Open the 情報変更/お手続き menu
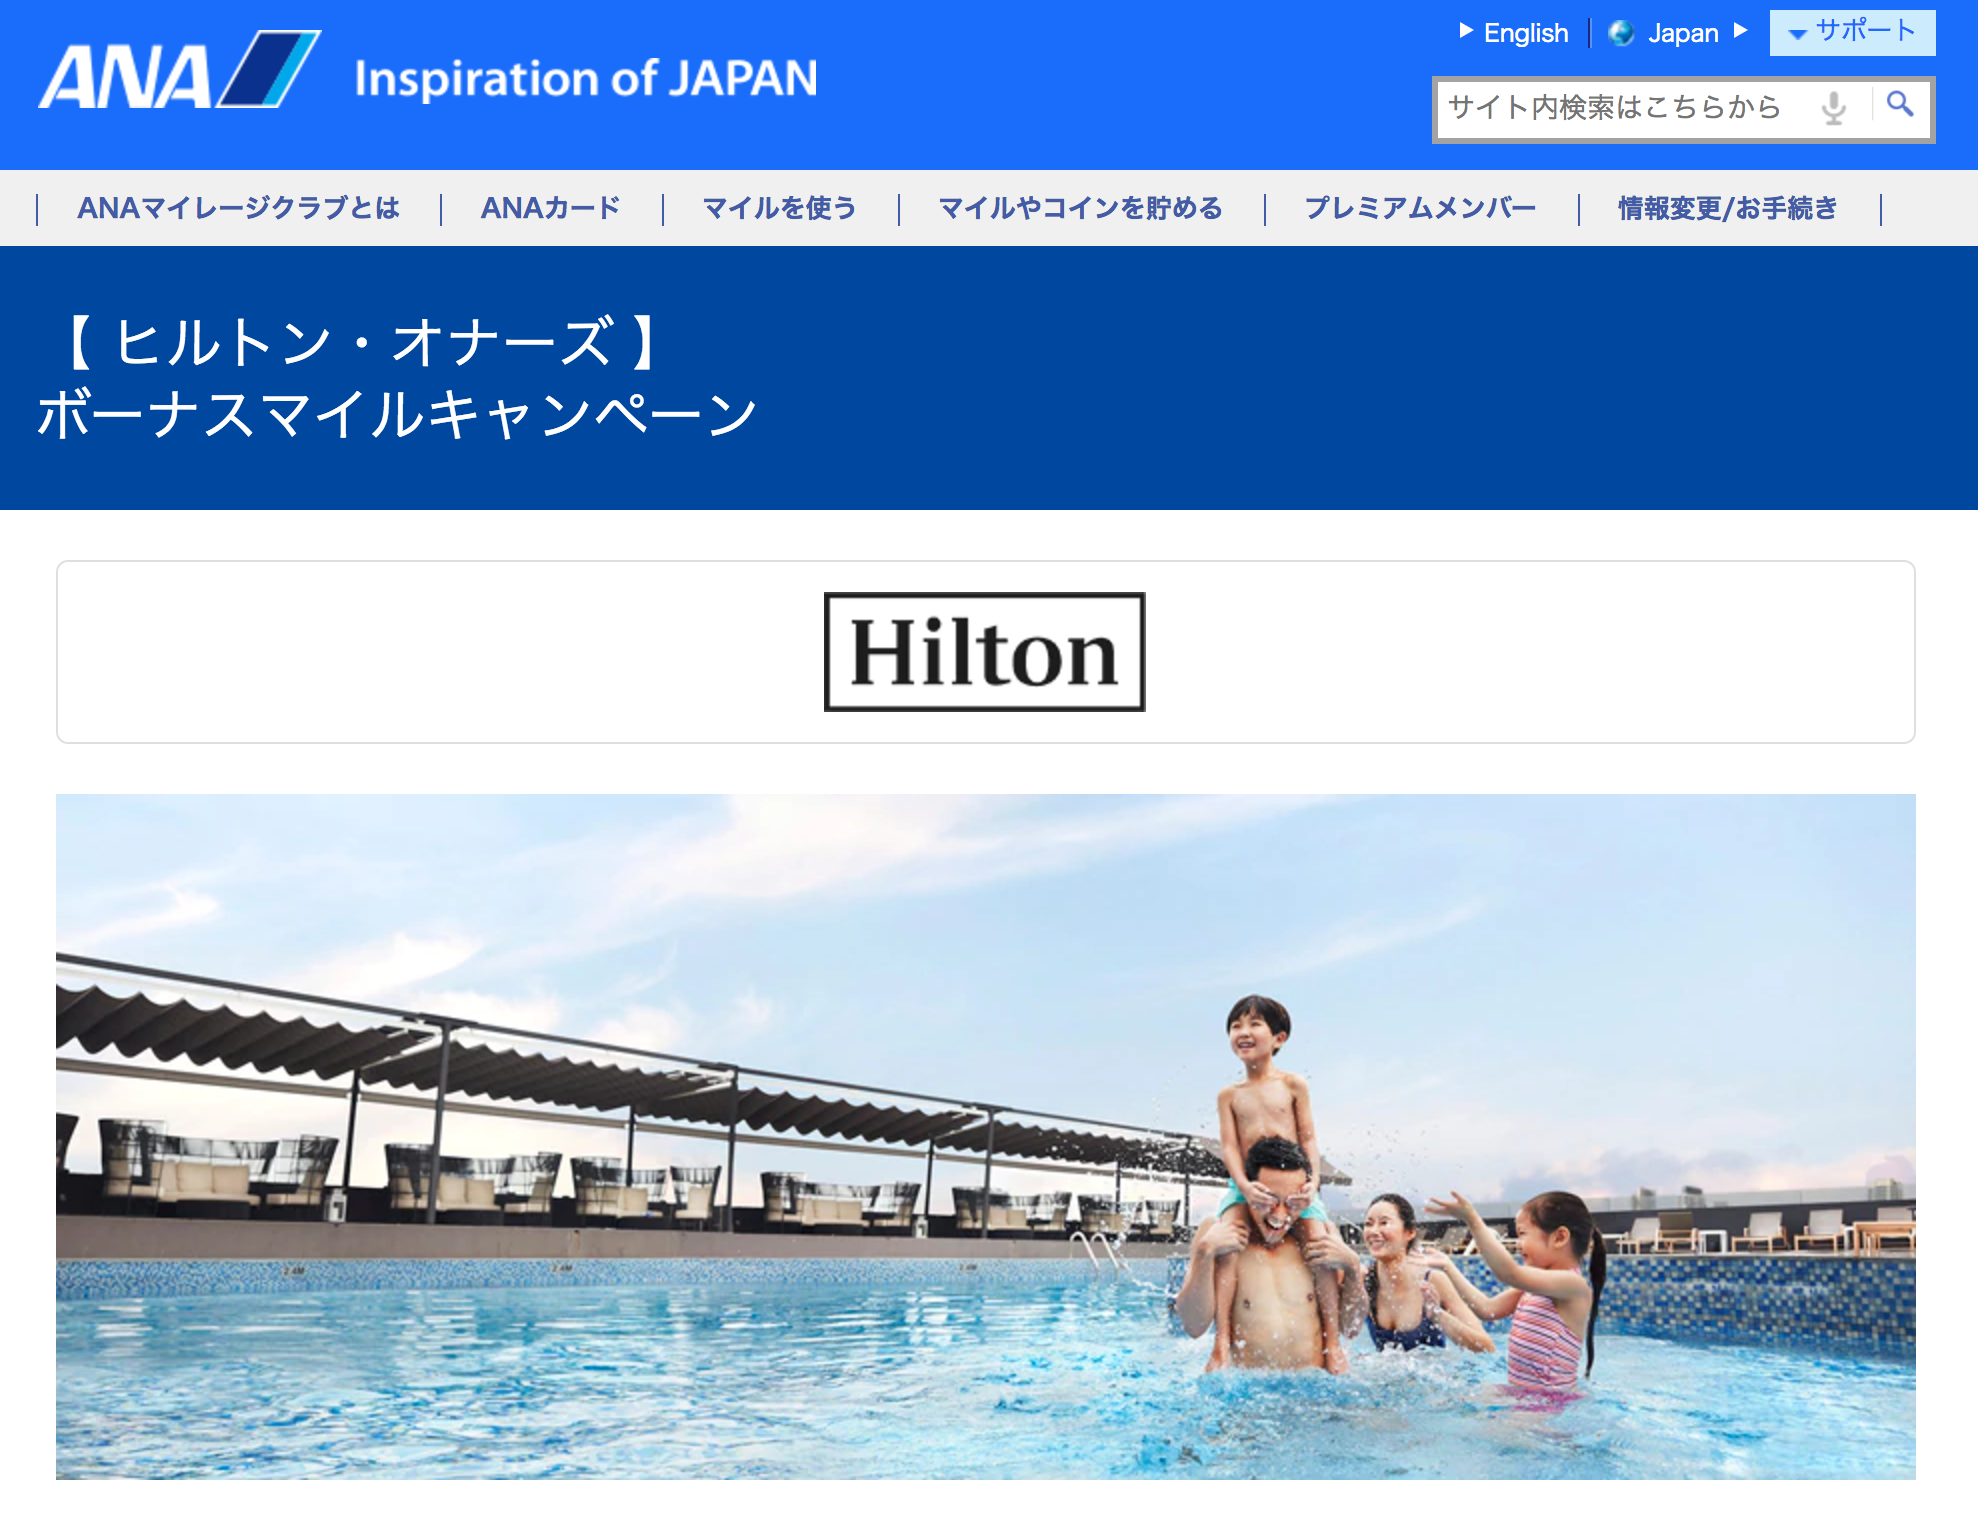Image resolution: width=1978 pixels, height=1524 pixels. pos(1728,208)
